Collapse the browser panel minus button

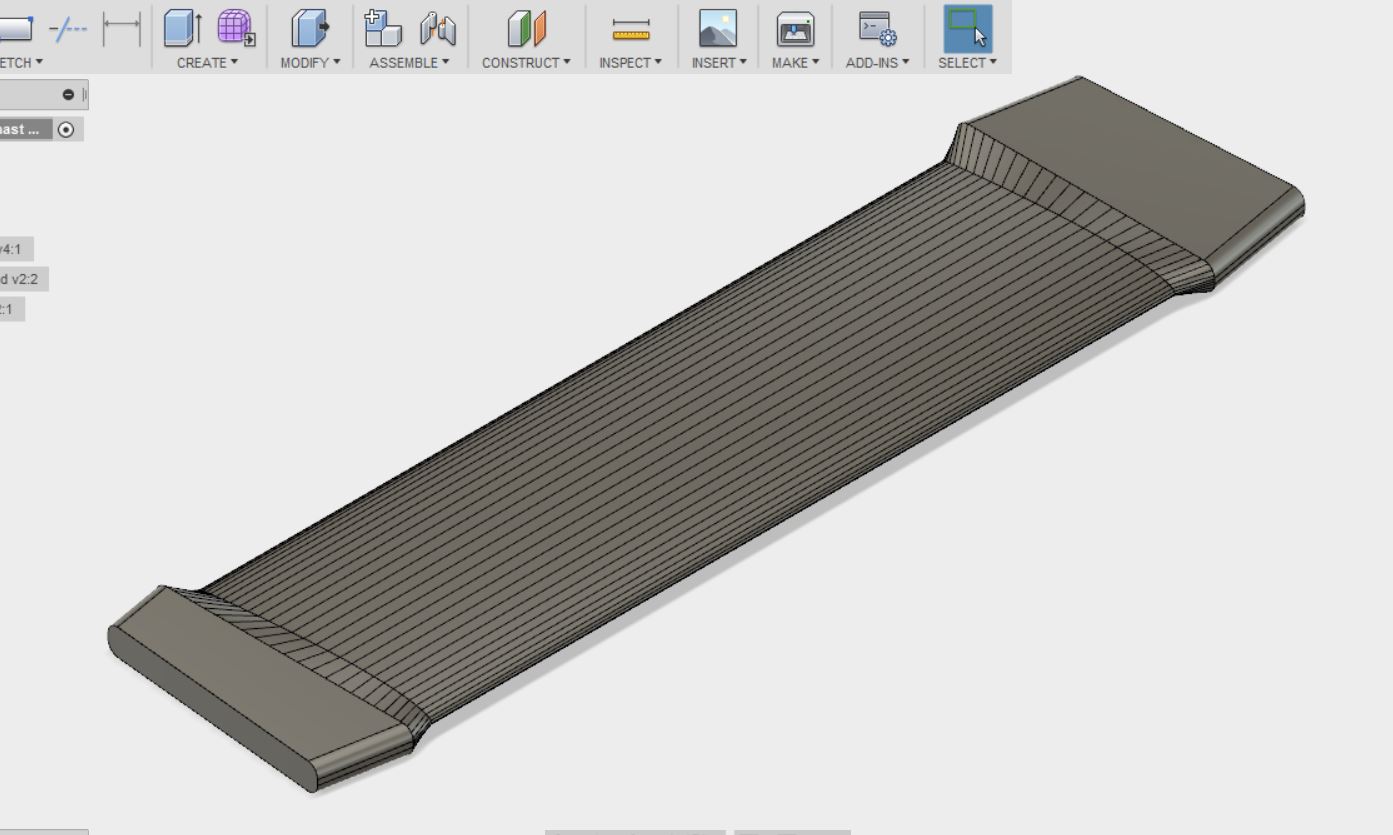click(68, 94)
